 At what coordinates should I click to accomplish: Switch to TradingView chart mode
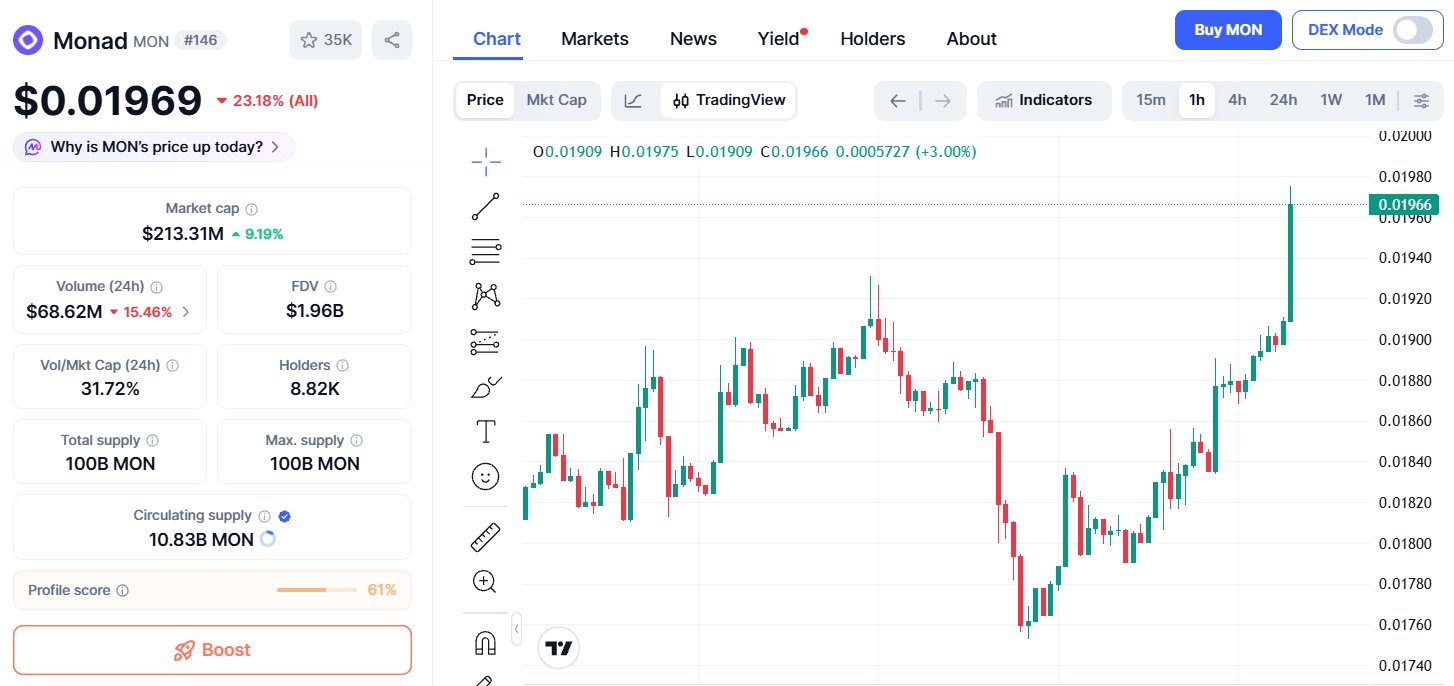pos(729,100)
